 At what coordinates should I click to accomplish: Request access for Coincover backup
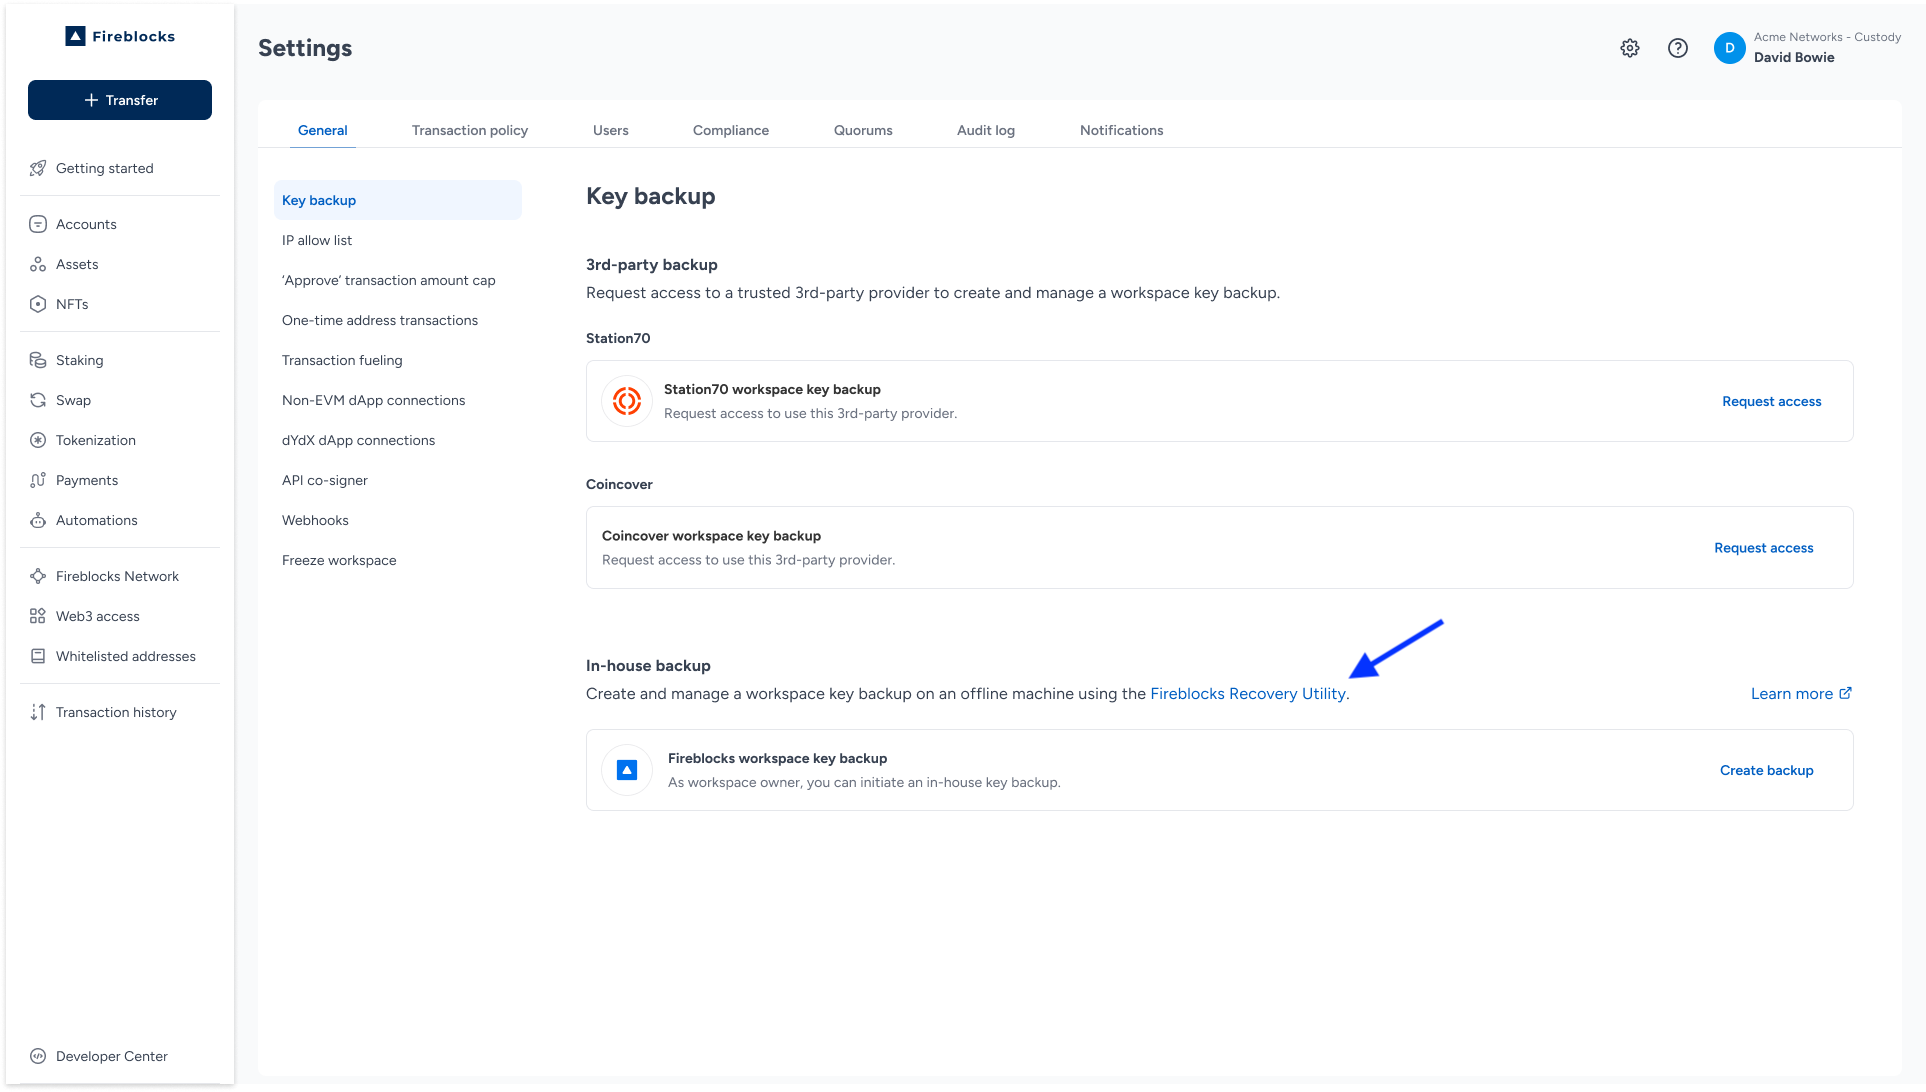[1764, 548]
